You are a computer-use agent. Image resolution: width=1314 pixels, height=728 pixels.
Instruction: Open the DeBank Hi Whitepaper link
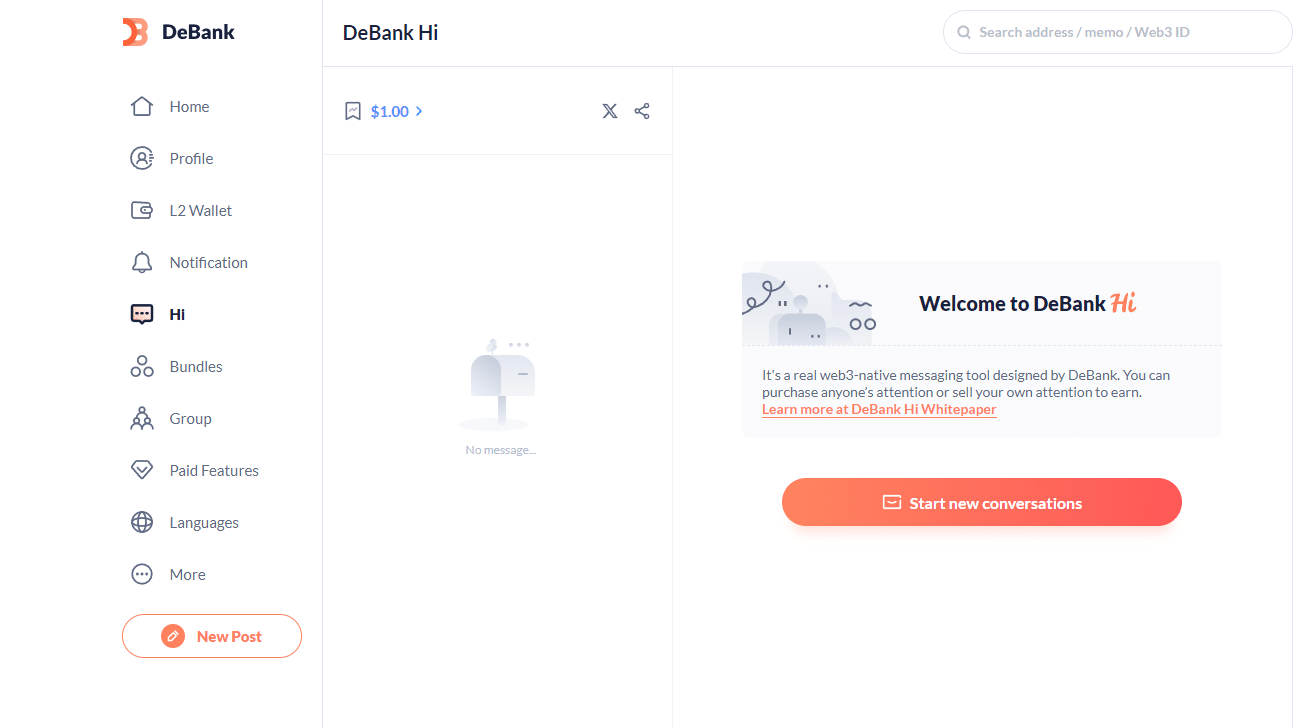[x=879, y=409]
